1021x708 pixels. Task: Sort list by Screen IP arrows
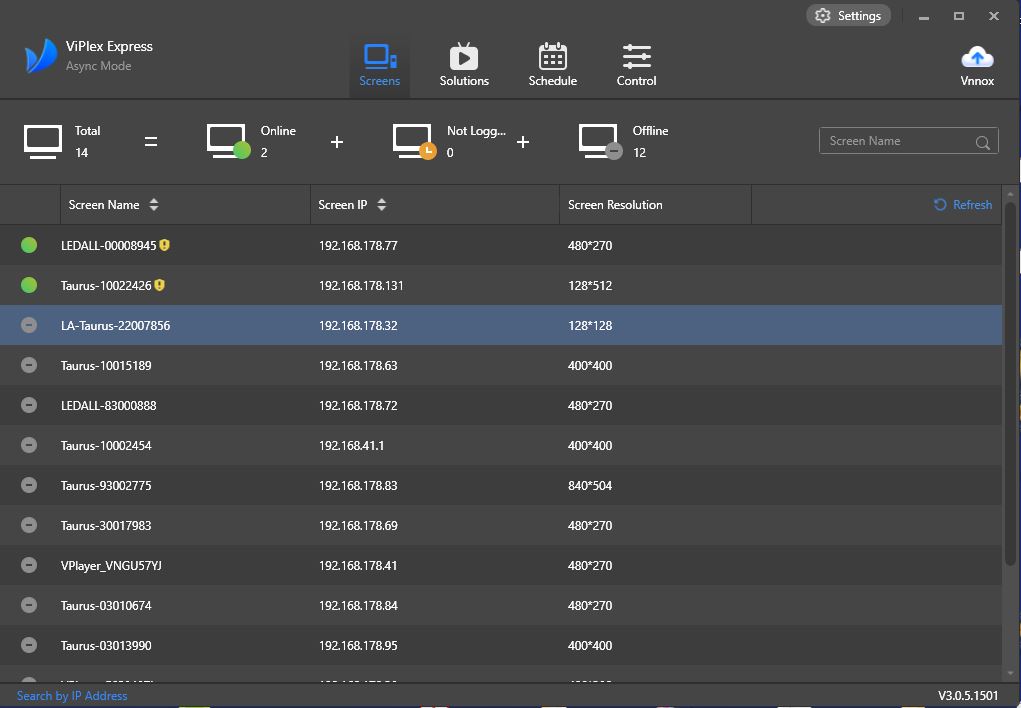[382, 205]
